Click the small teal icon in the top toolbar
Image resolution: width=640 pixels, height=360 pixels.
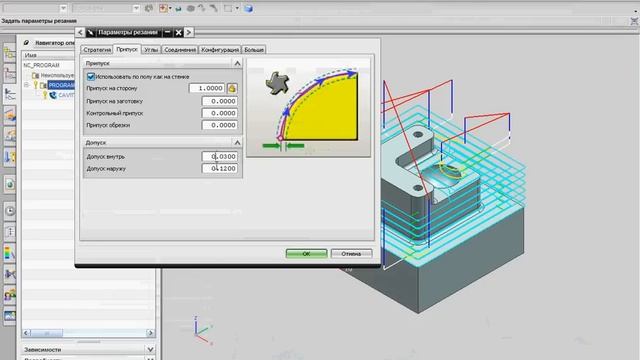coord(178,9)
